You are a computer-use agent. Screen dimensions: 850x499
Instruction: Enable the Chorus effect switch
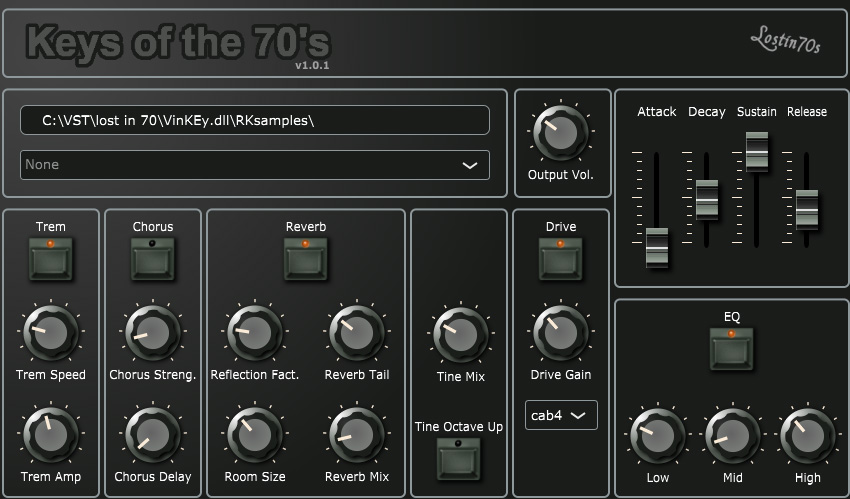click(x=152, y=259)
